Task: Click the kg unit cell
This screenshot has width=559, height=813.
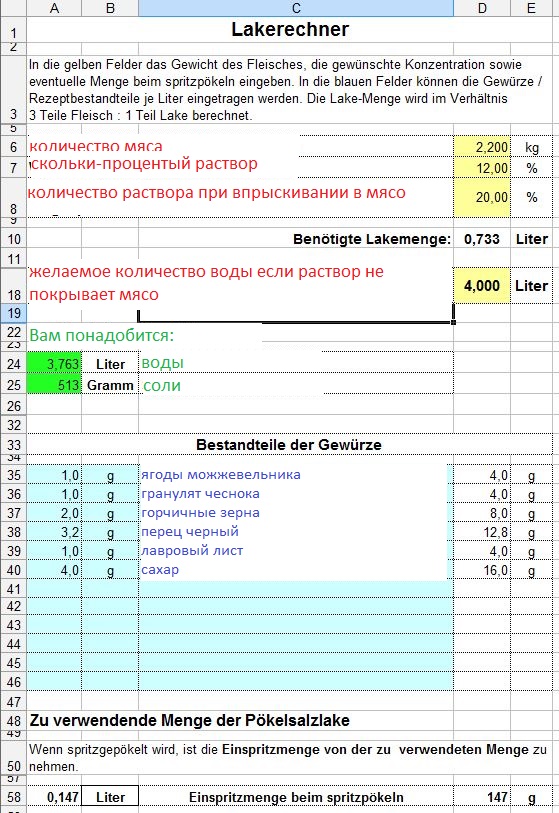Action: coord(531,147)
